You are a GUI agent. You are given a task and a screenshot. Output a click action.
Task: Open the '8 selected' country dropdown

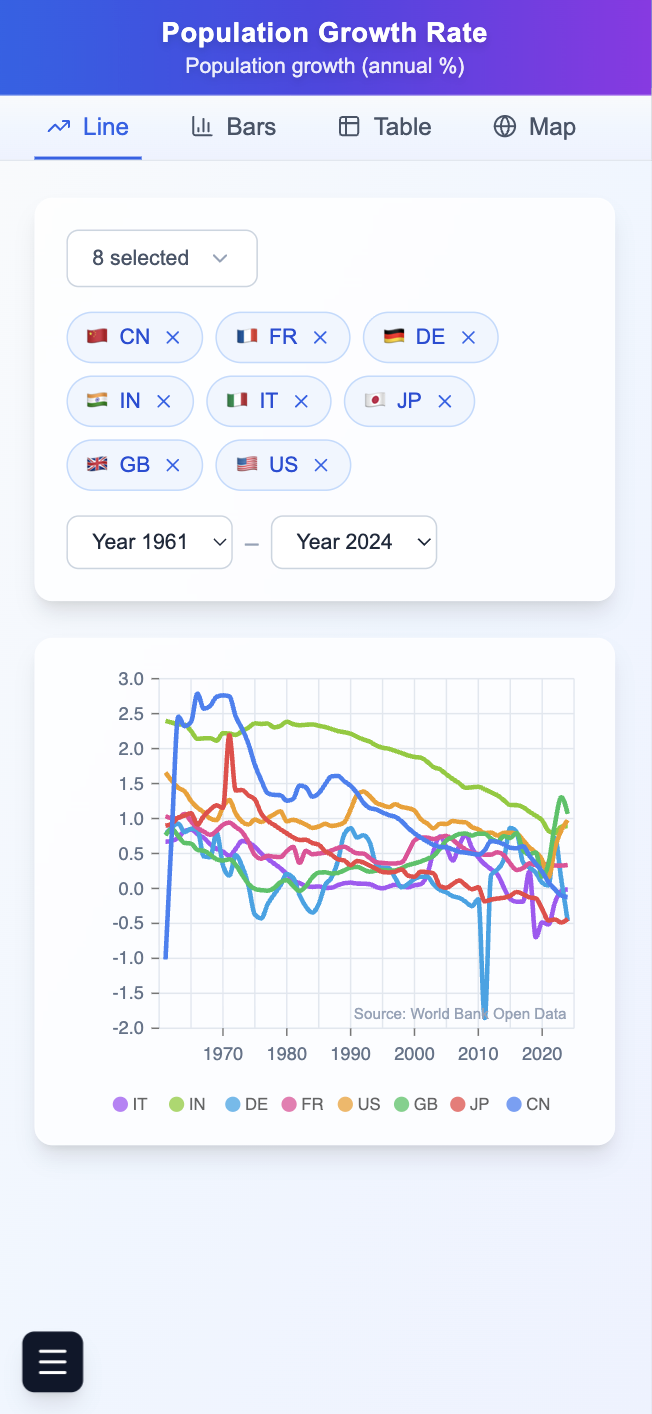click(161, 257)
